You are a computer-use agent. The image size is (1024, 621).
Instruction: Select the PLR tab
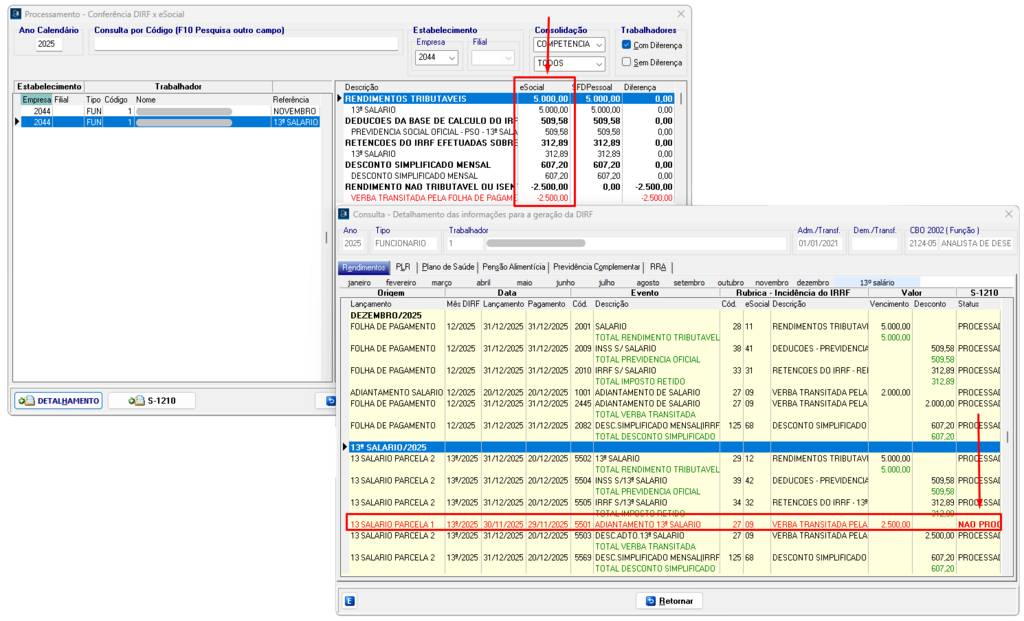[403, 267]
